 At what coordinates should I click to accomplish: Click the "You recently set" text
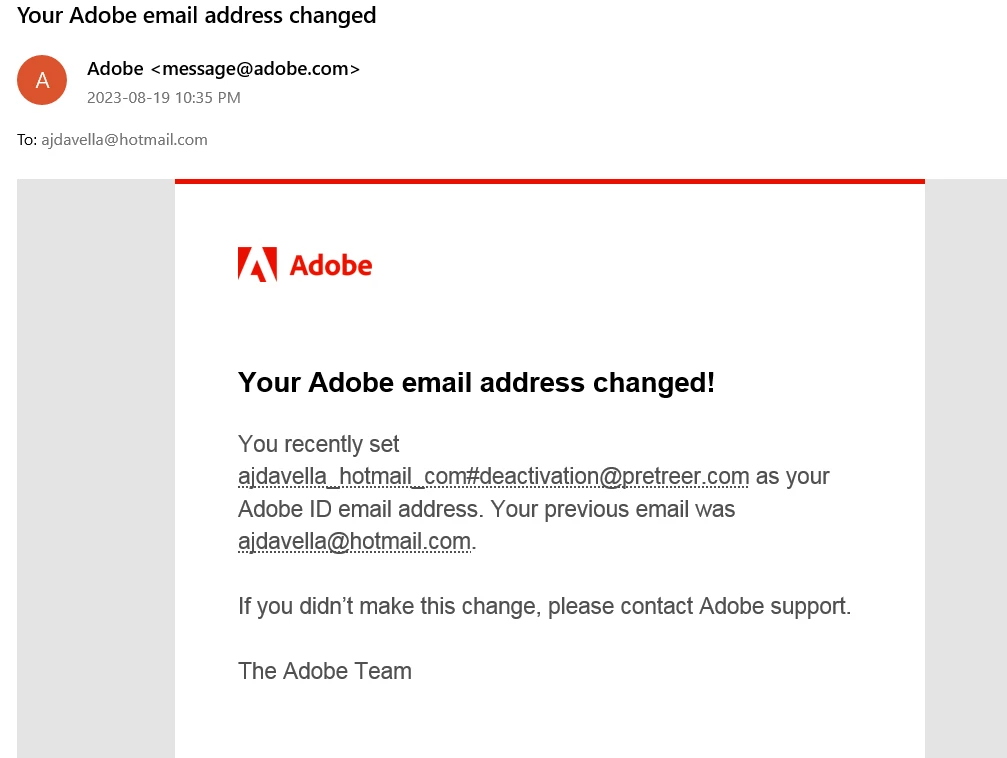319,444
